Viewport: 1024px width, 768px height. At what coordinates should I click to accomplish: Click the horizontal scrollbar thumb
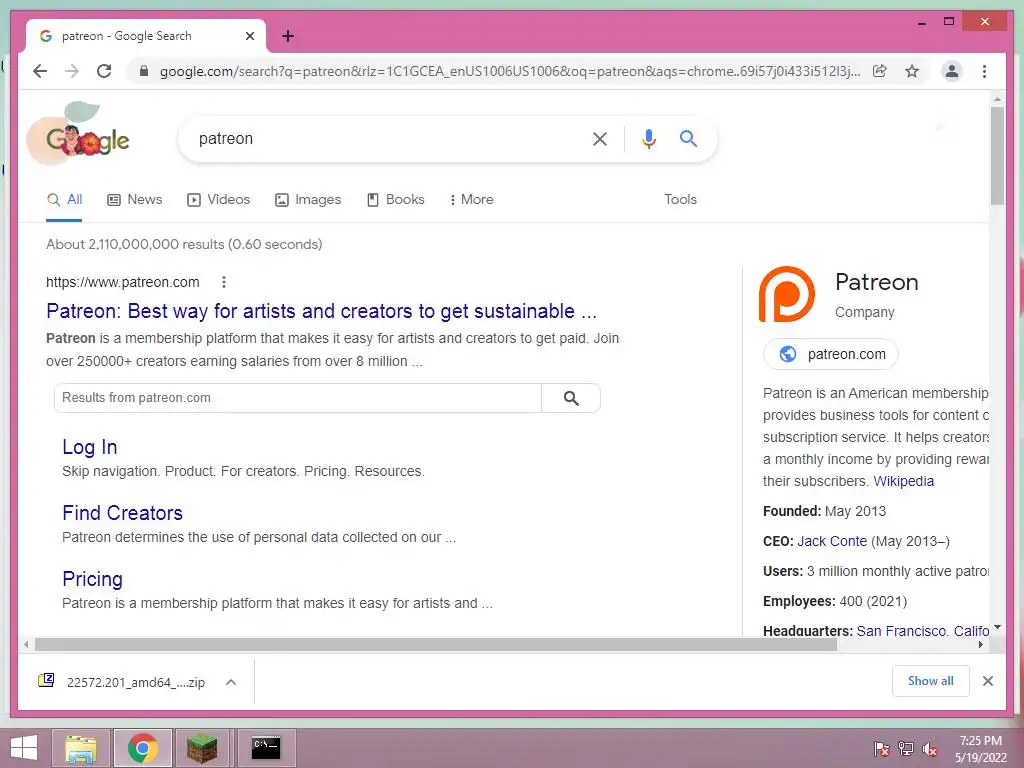(436, 645)
